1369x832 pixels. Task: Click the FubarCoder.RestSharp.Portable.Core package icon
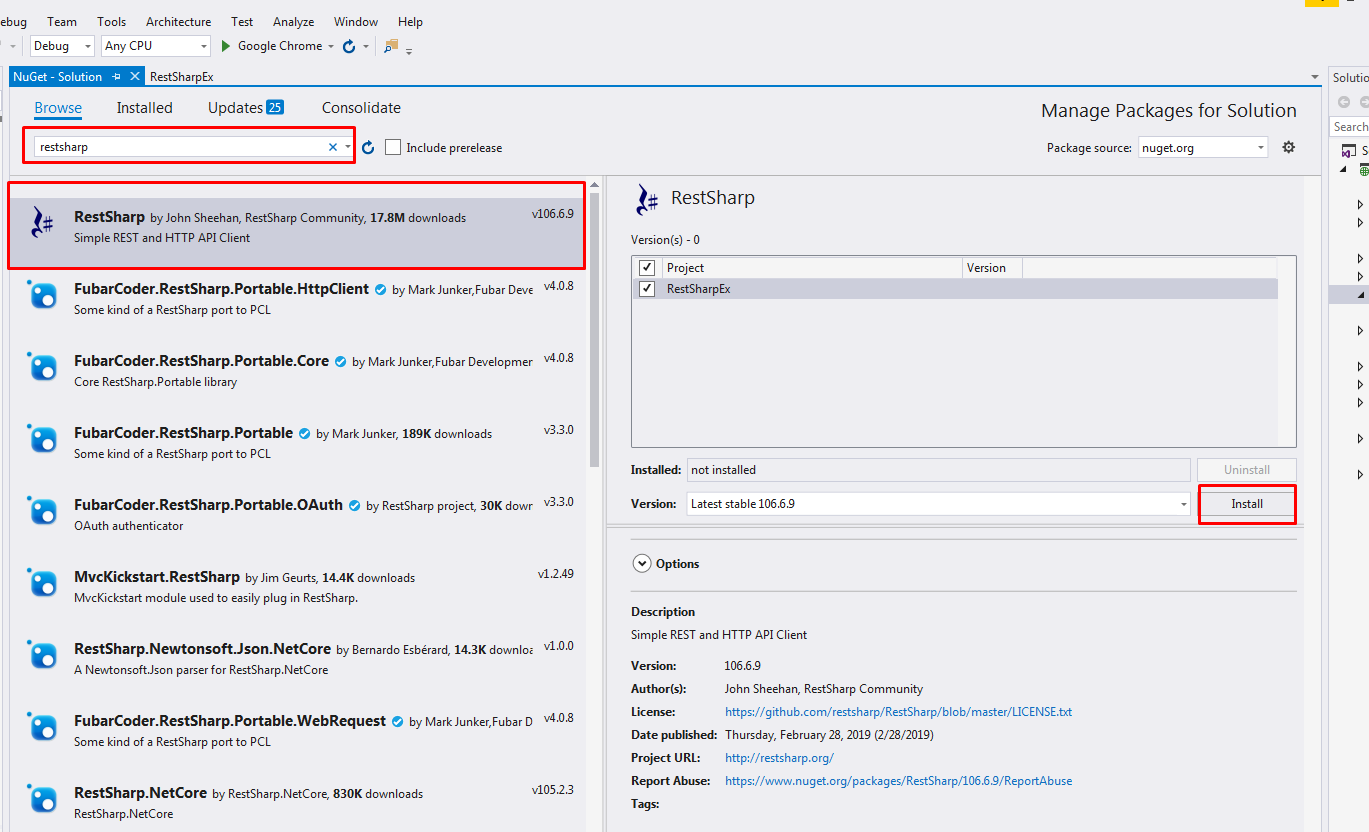point(43,367)
